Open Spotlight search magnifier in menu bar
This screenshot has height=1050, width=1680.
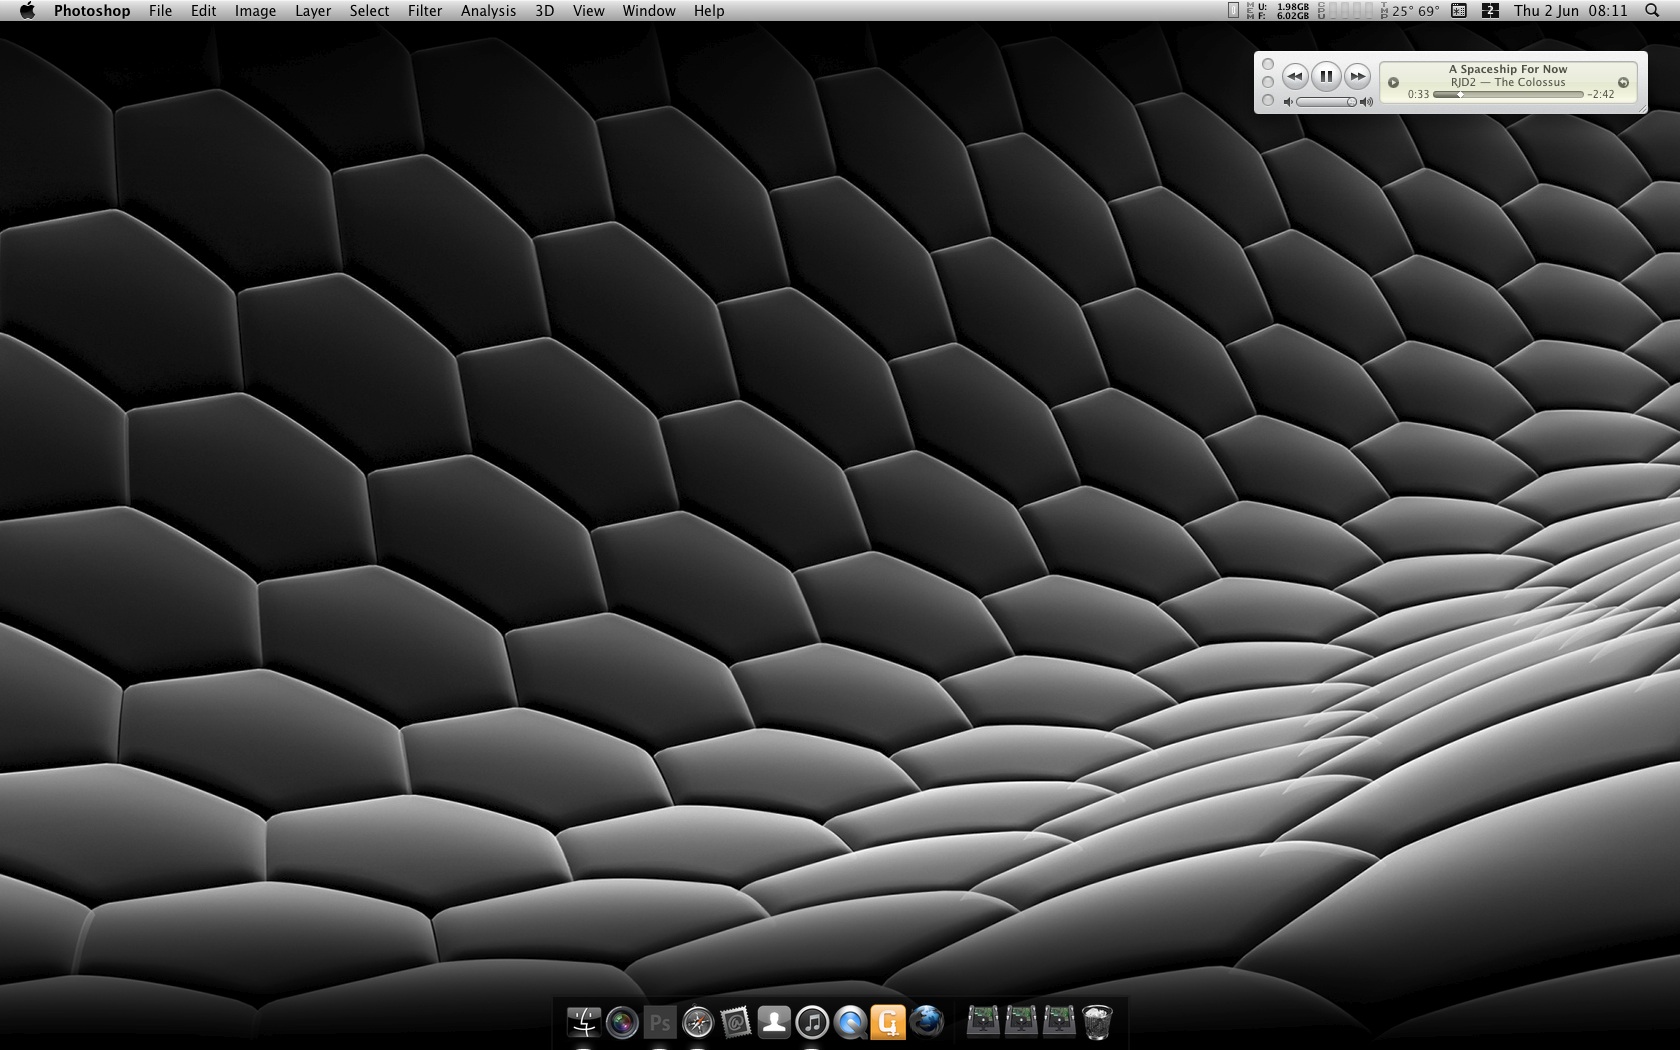click(x=1651, y=11)
